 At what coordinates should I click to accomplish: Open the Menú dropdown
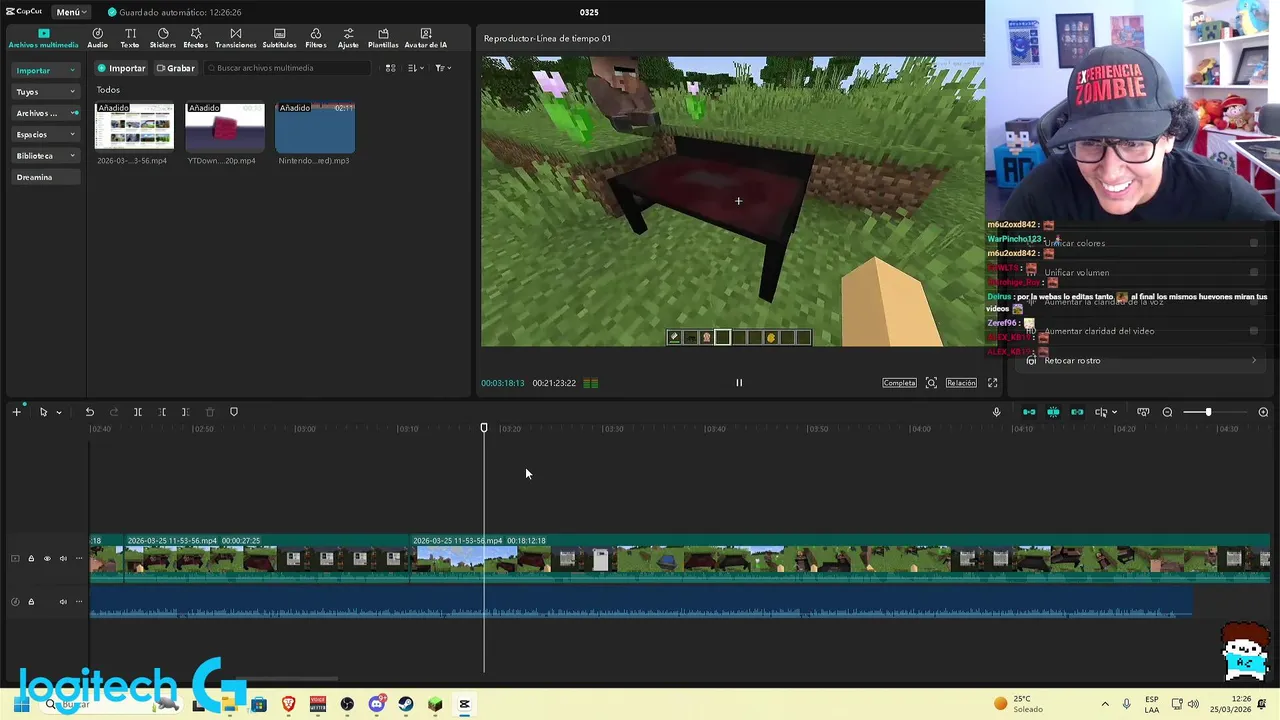[71, 12]
